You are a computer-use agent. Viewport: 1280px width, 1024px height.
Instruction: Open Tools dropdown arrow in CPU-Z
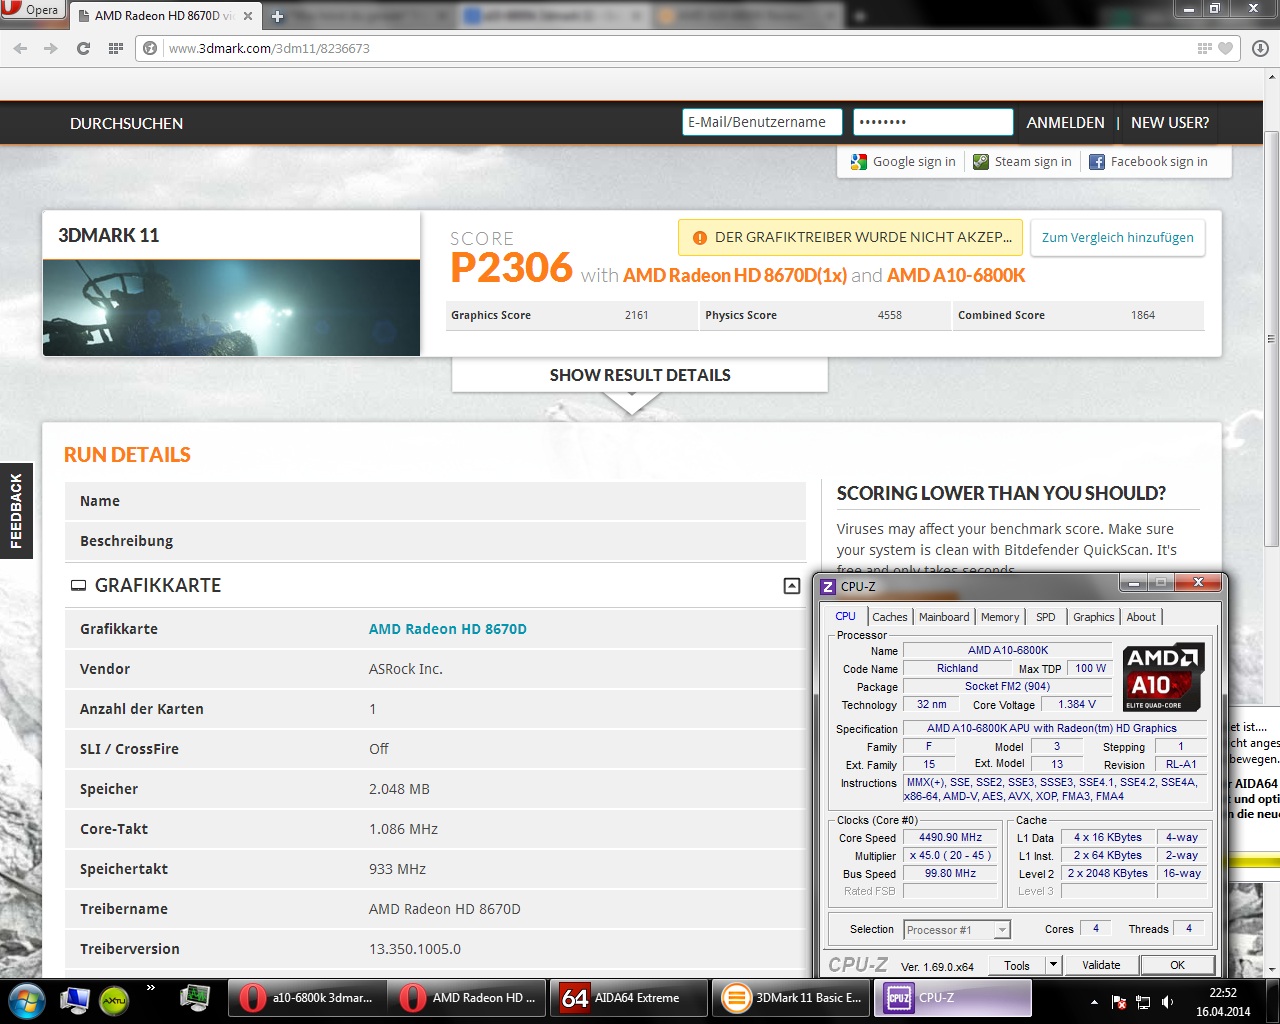pos(1053,965)
